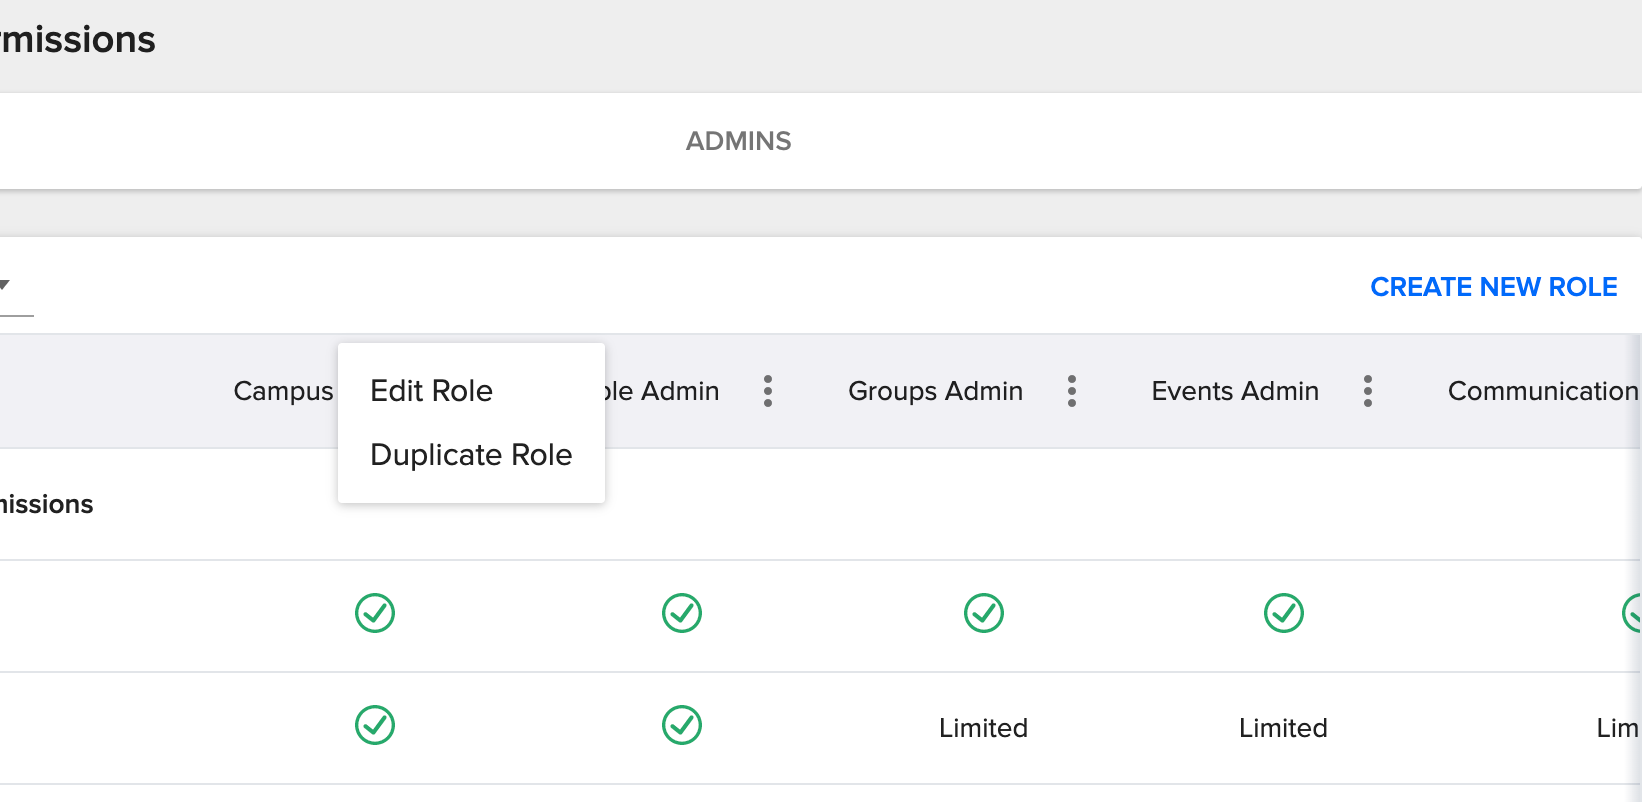Click first-row checkmark under Campus column
1642x802 pixels.
(375, 613)
